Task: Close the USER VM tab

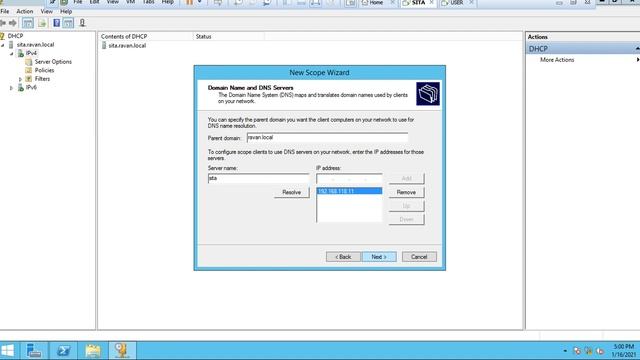Action: pos(471,2)
